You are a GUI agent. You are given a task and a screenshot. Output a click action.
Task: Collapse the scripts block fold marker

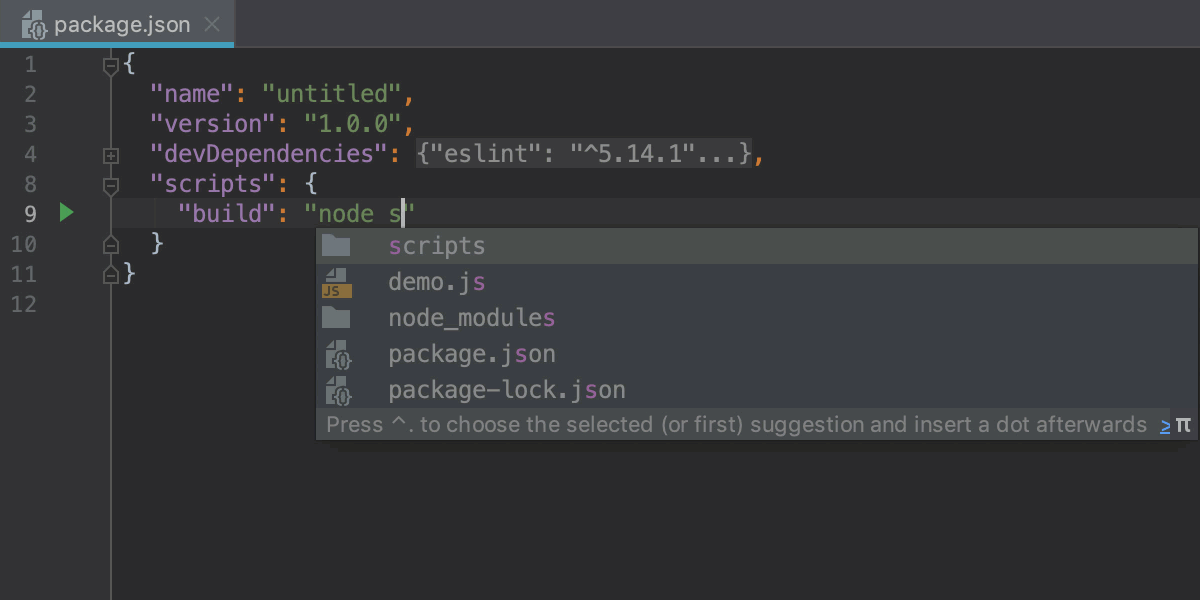(x=110, y=183)
